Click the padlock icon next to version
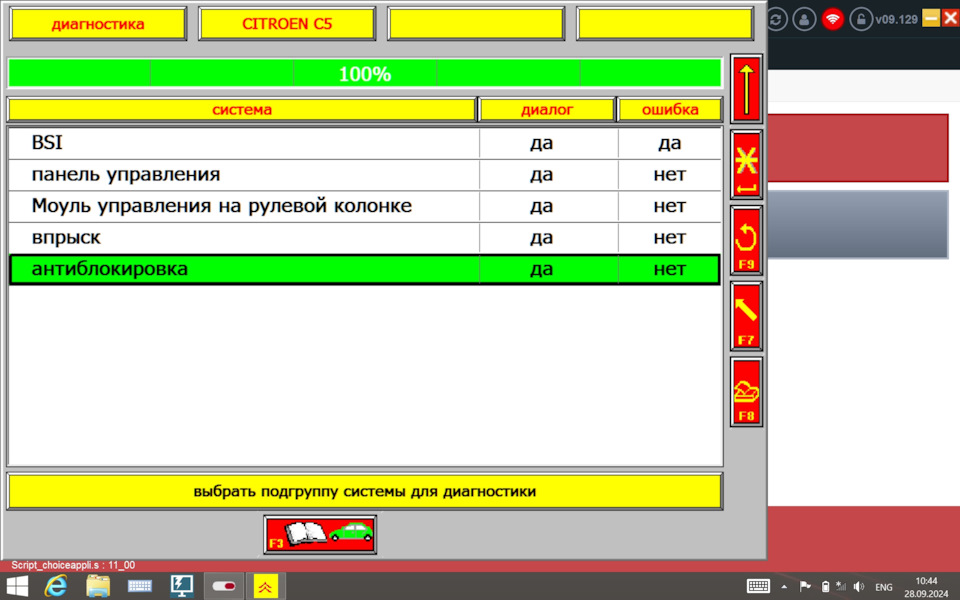Image resolution: width=960 pixels, height=600 pixels. coord(861,19)
